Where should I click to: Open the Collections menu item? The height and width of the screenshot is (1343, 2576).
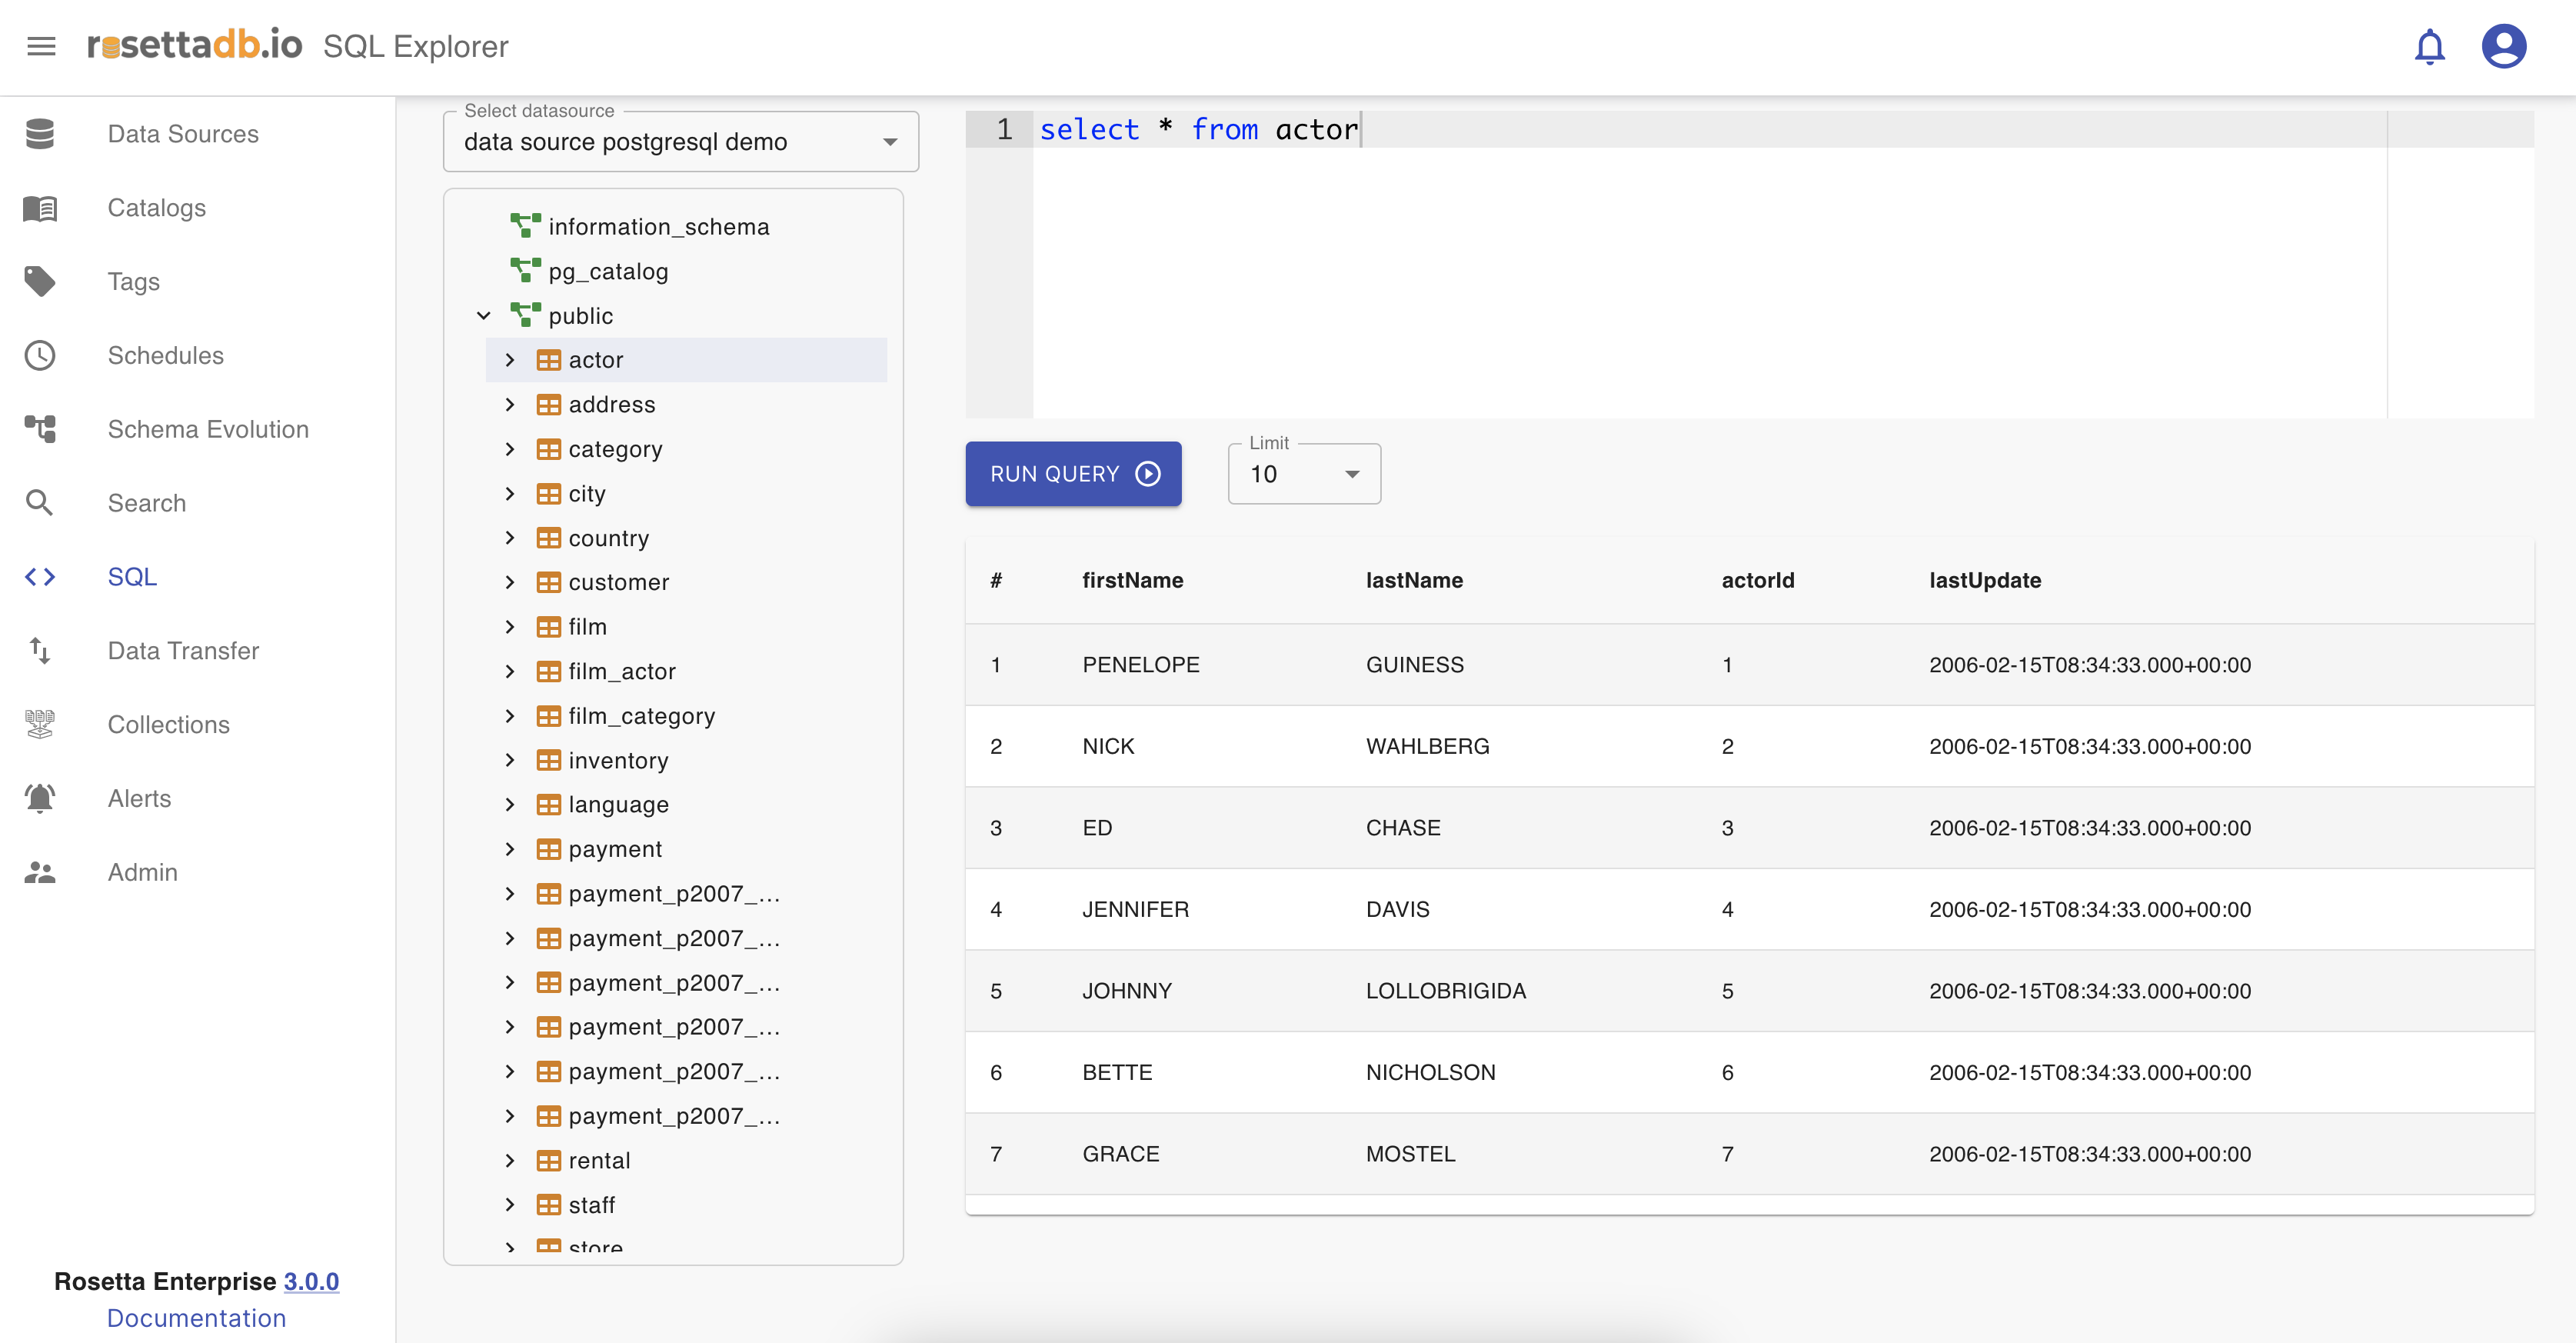tap(168, 725)
